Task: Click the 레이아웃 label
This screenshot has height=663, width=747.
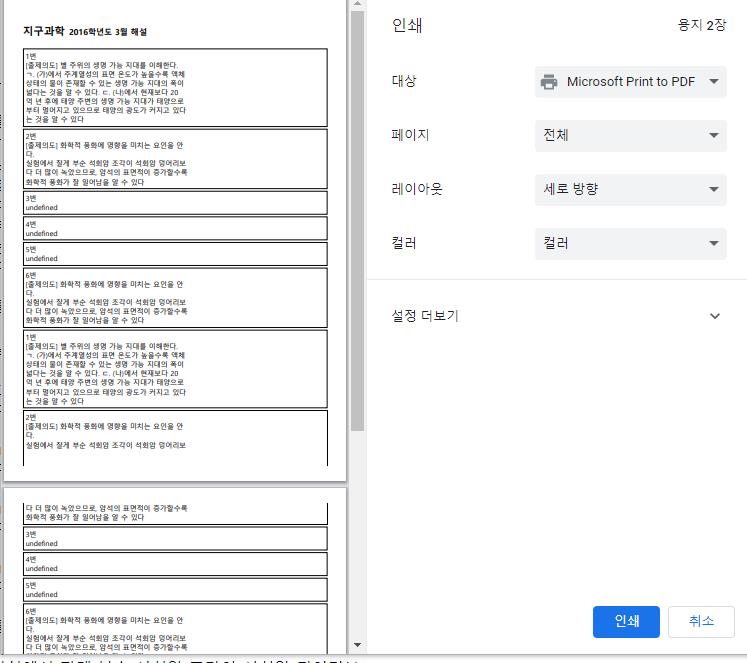Action: (417, 189)
